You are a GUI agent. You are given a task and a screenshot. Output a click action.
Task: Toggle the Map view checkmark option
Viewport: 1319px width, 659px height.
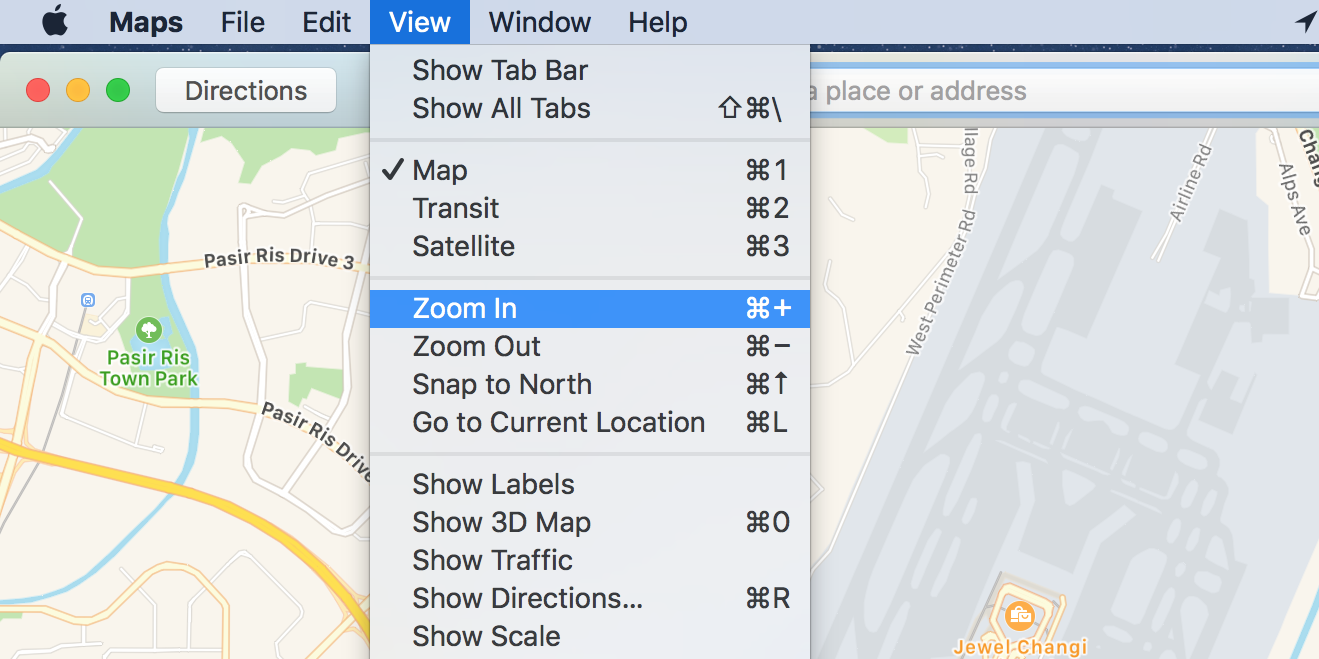(x=440, y=170)
